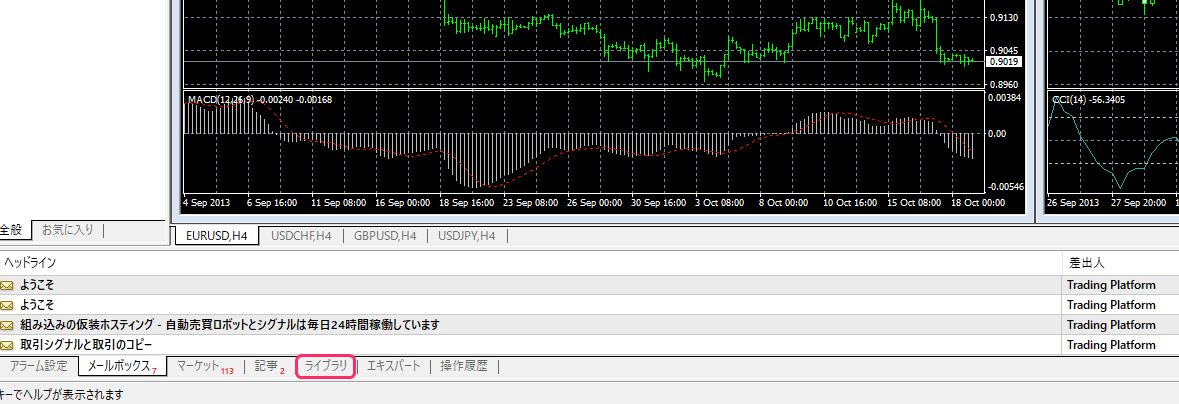Select the 全般 navigator tab

12,230
